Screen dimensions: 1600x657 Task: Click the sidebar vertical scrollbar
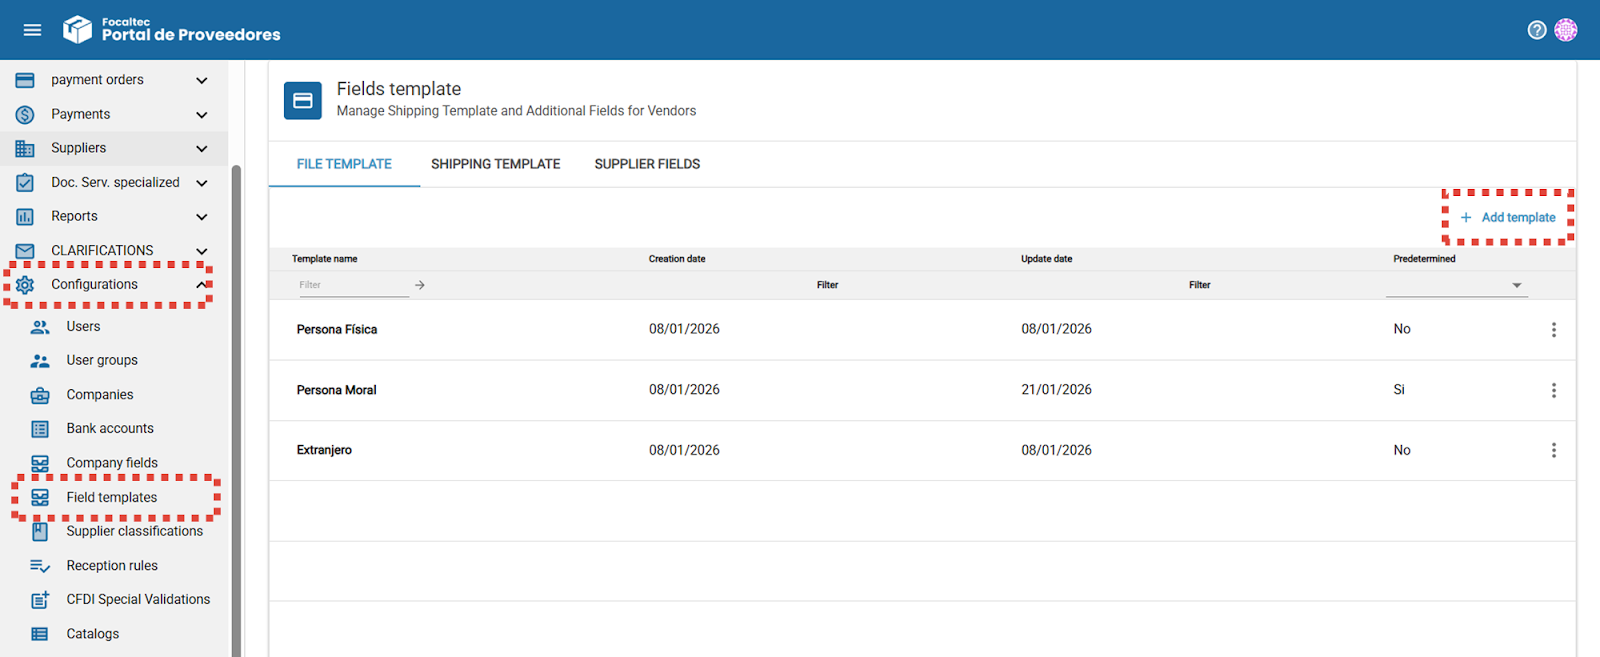[236, 410]
